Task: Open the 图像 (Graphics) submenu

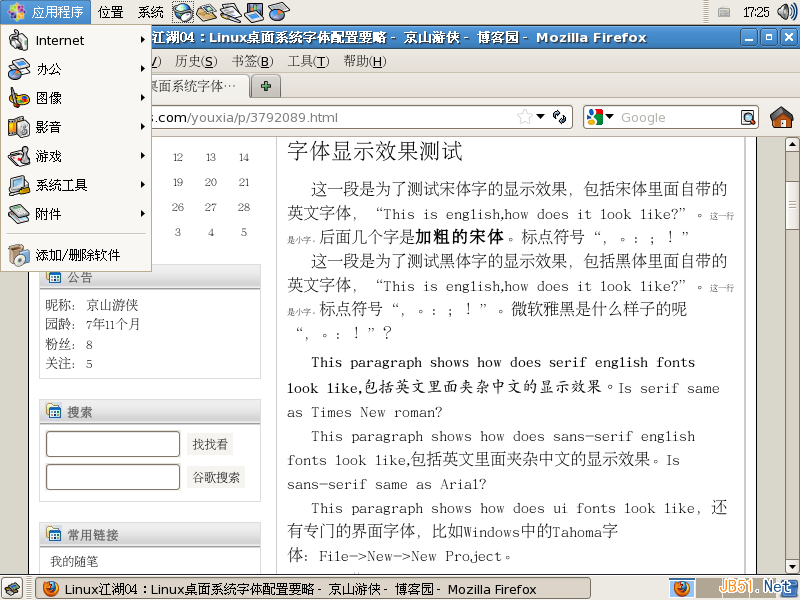Action: [x=77, y=97]
